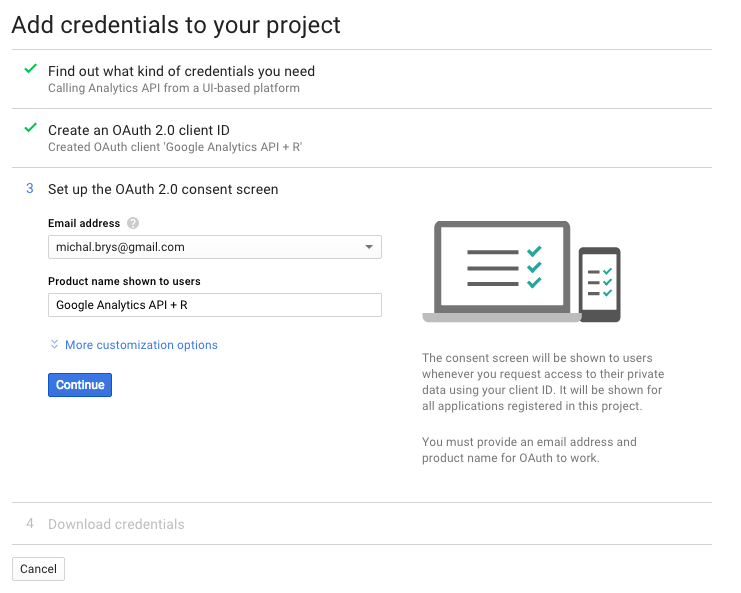Click the phone illustration with checklist

600,284
